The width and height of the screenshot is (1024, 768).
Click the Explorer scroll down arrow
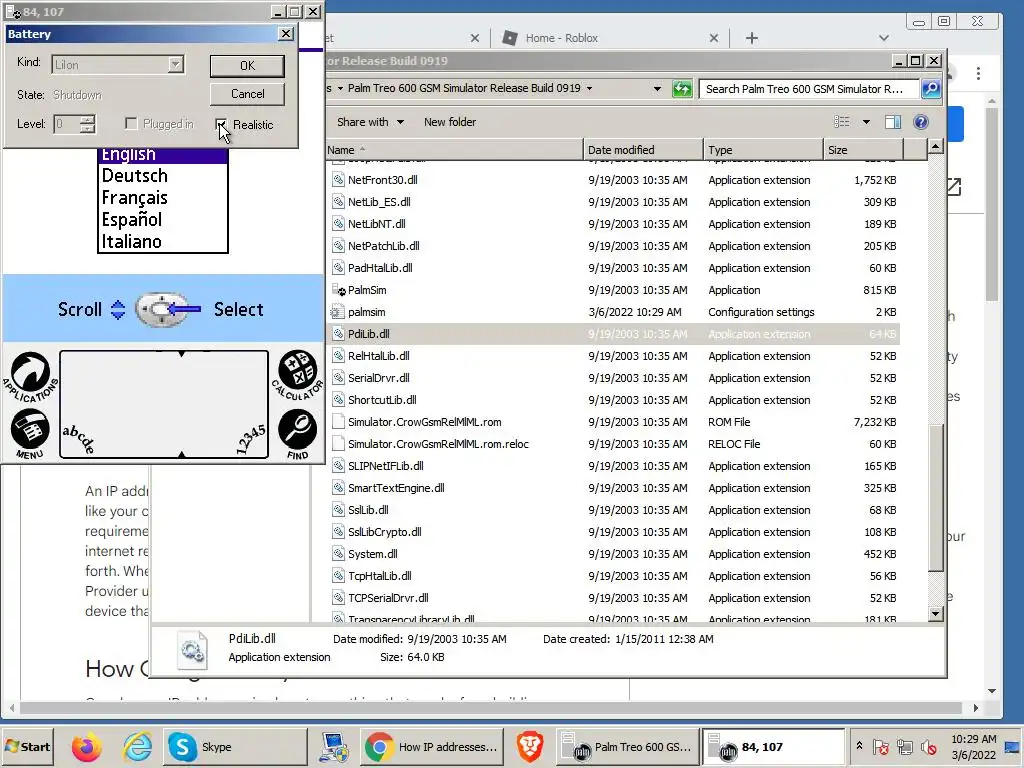(x=935, y=613)
